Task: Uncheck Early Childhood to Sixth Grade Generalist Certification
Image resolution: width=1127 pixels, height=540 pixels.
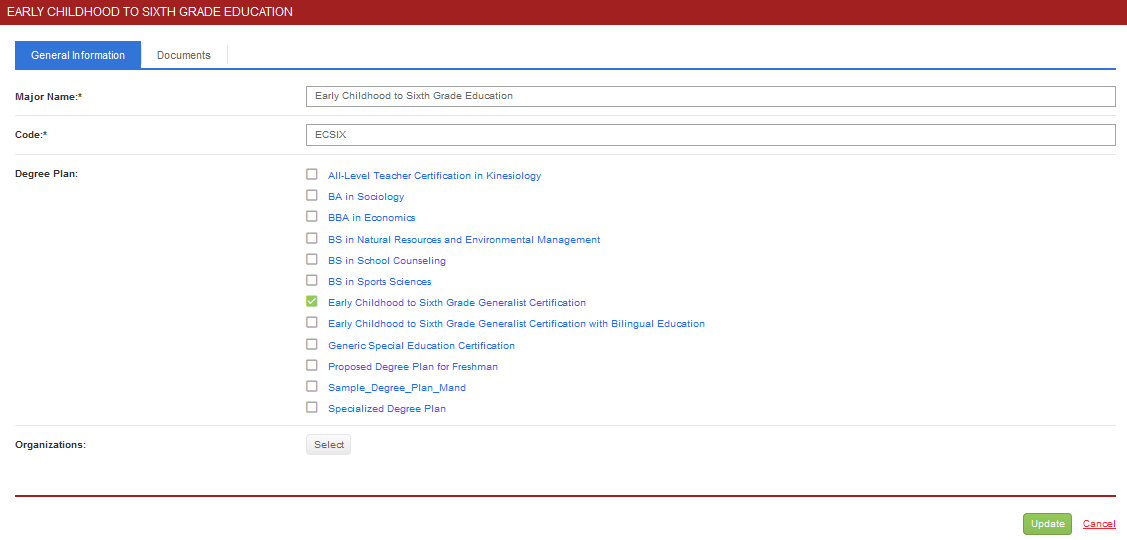Action: click(312, 301)
